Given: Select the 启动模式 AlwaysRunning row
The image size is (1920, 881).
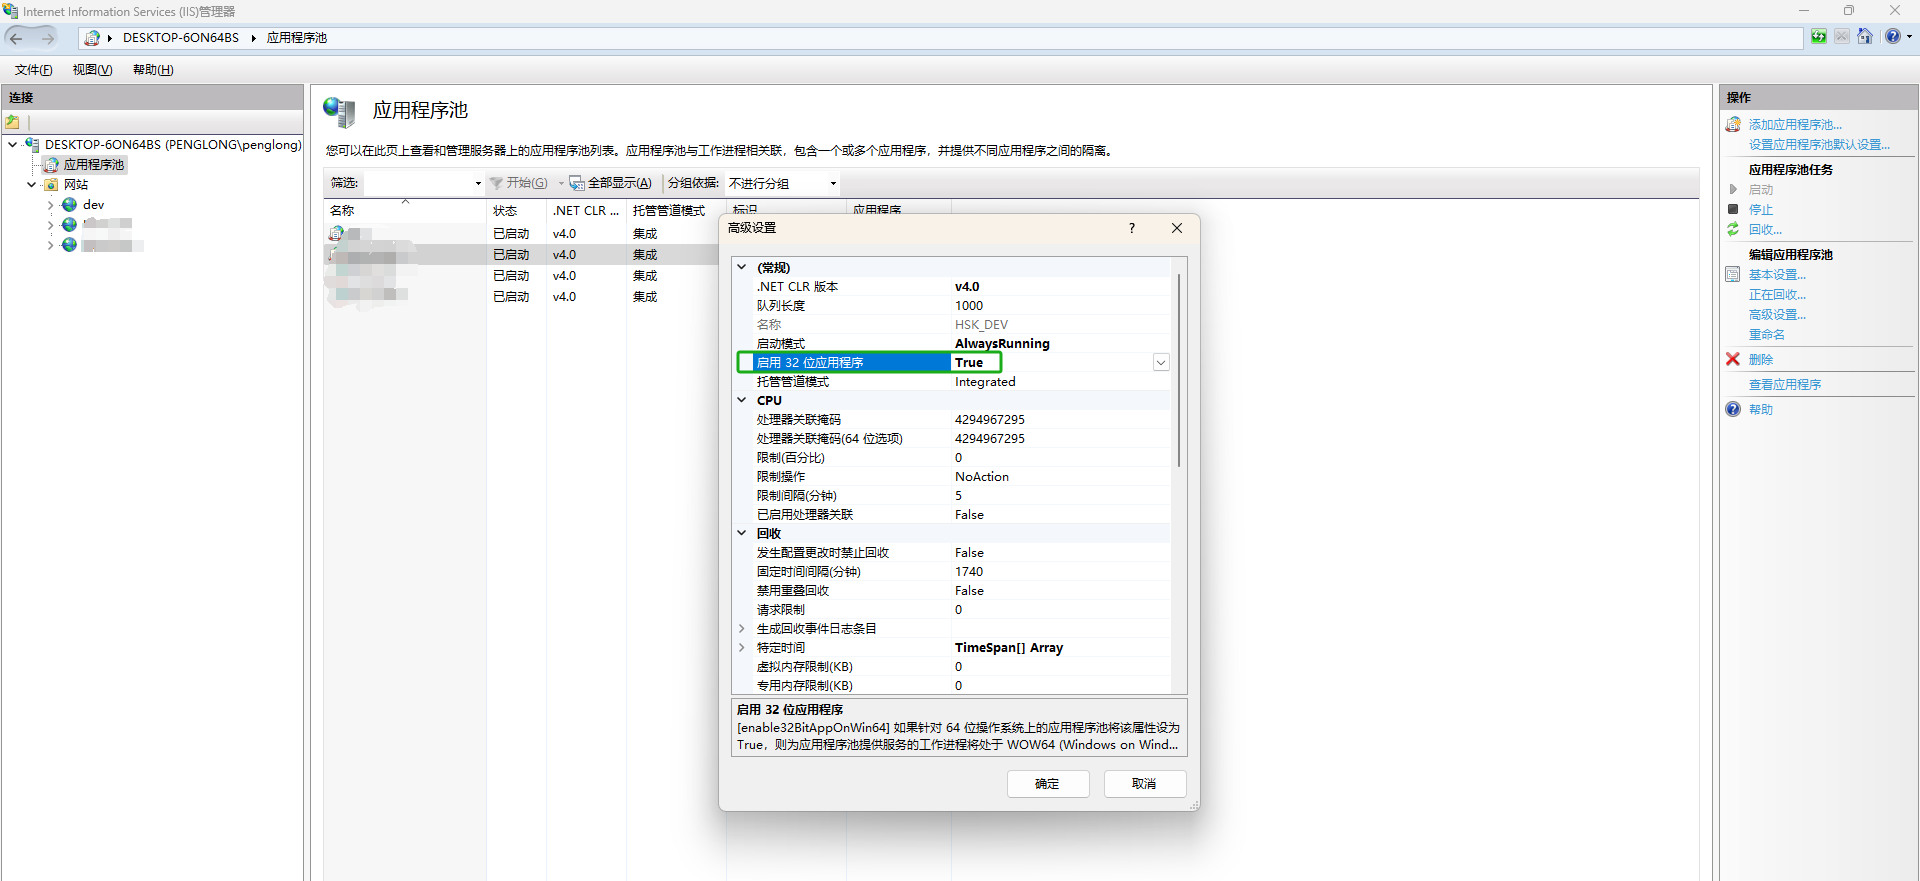Looking at the screenshot, I should pyautogui.click(x=962, y=344).
